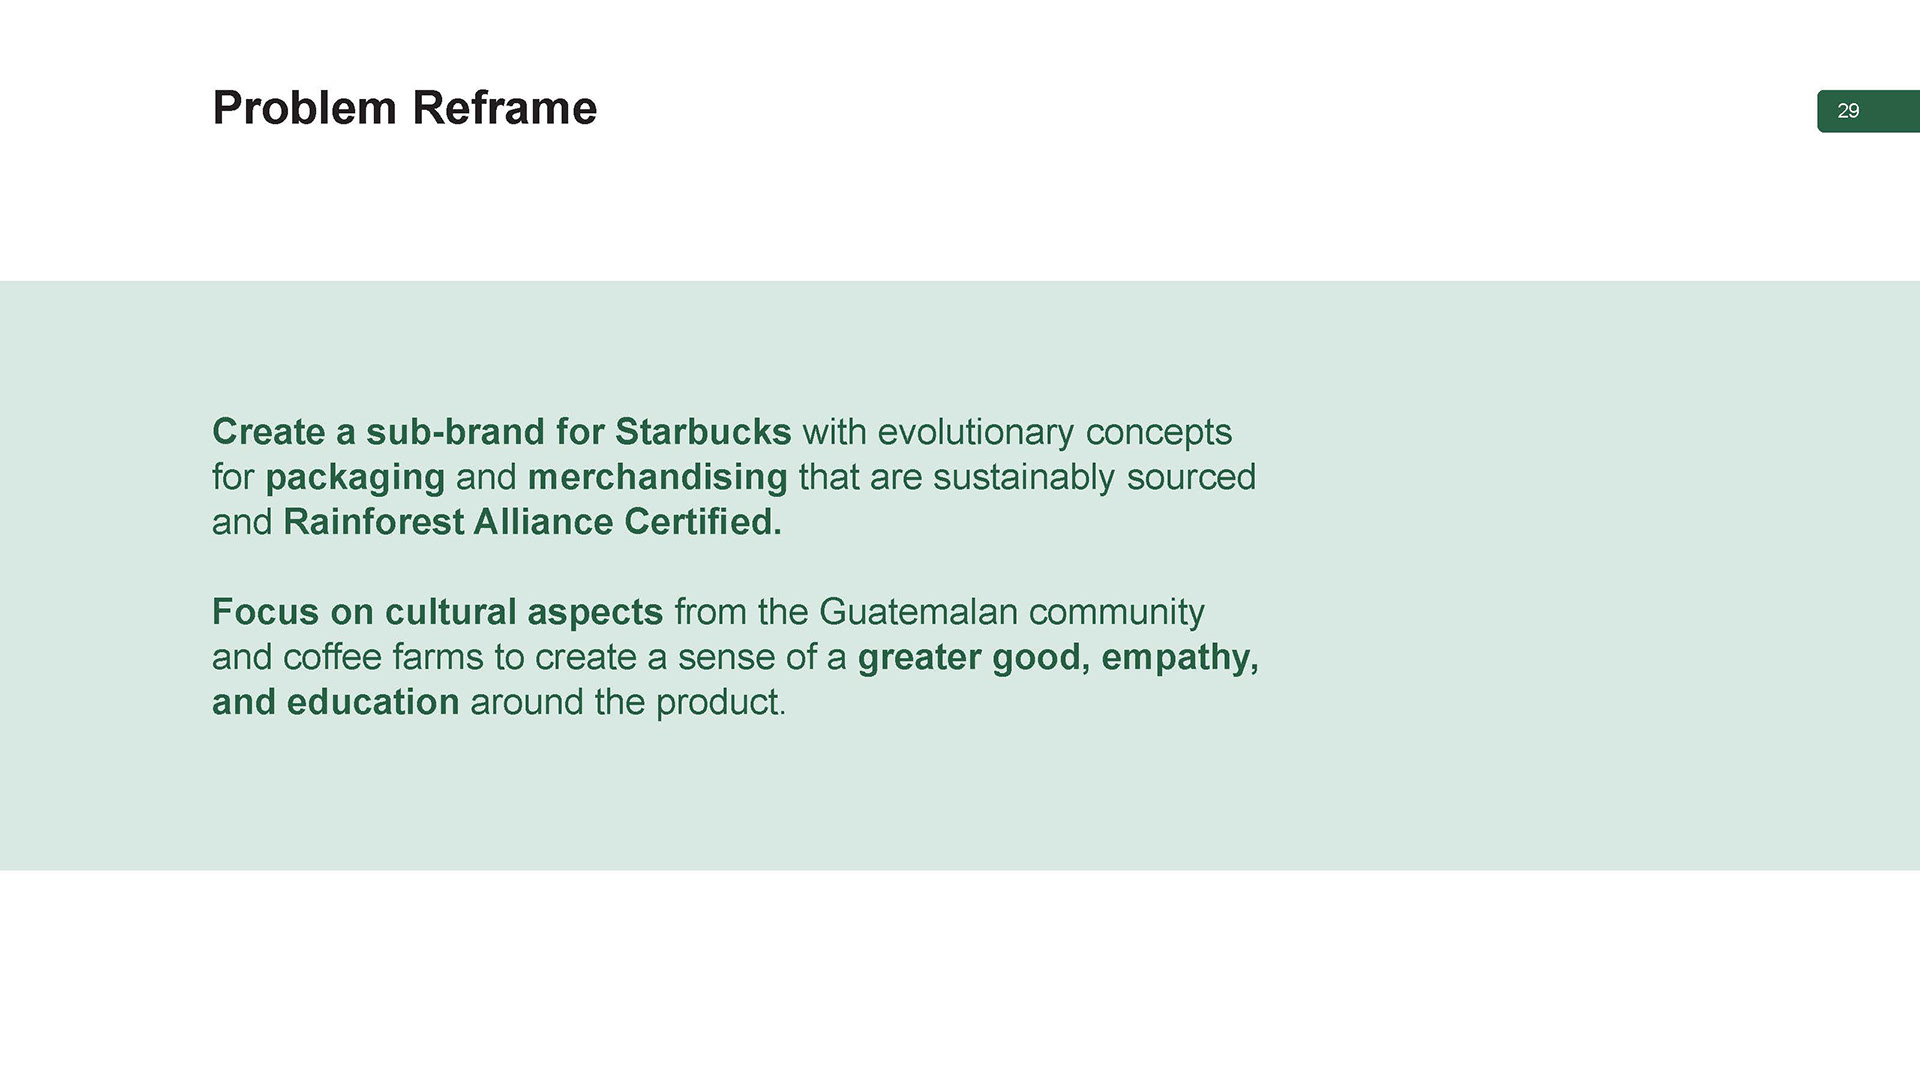Click 'Guatemalan community' text

pyautogui.click(x=1012, y=612)
